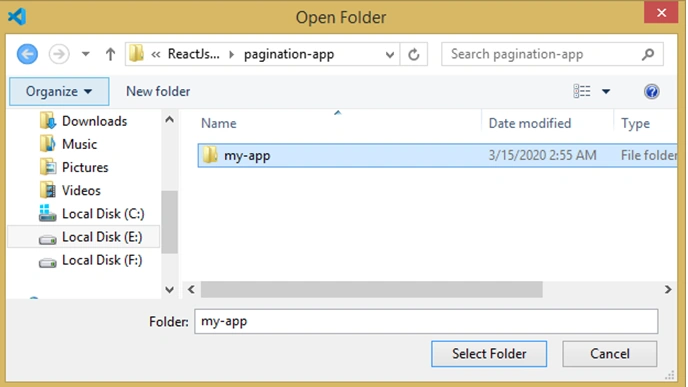This screenshot has height=387, width=688.
Task: Refresh the pagination-app folder view
Action: pos(414,54)
